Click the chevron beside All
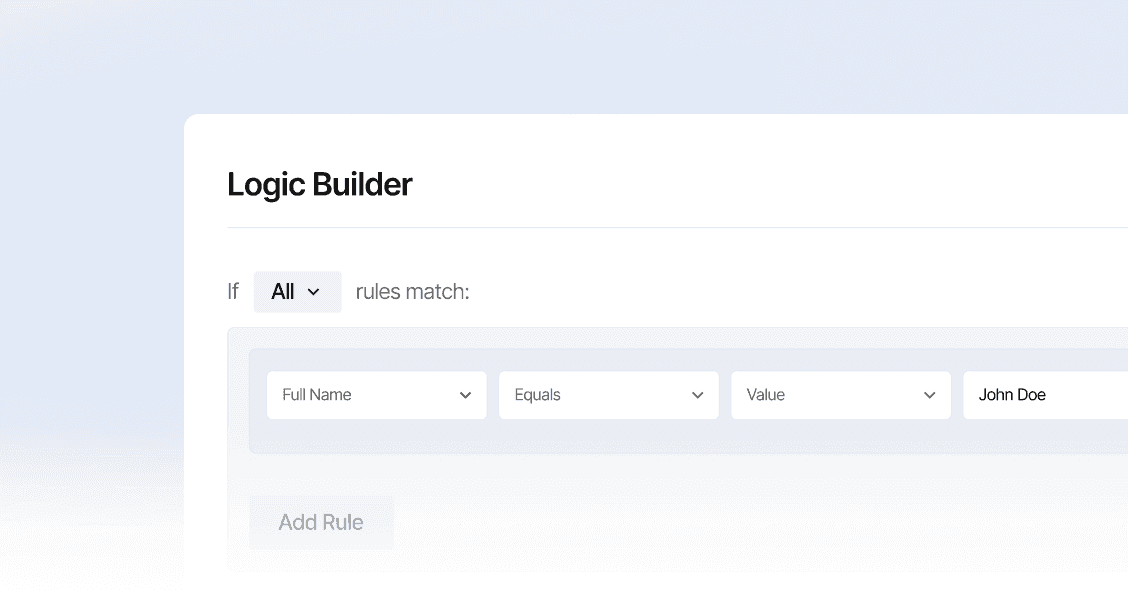Screen dimensions: 1128x600 point(314,292)
